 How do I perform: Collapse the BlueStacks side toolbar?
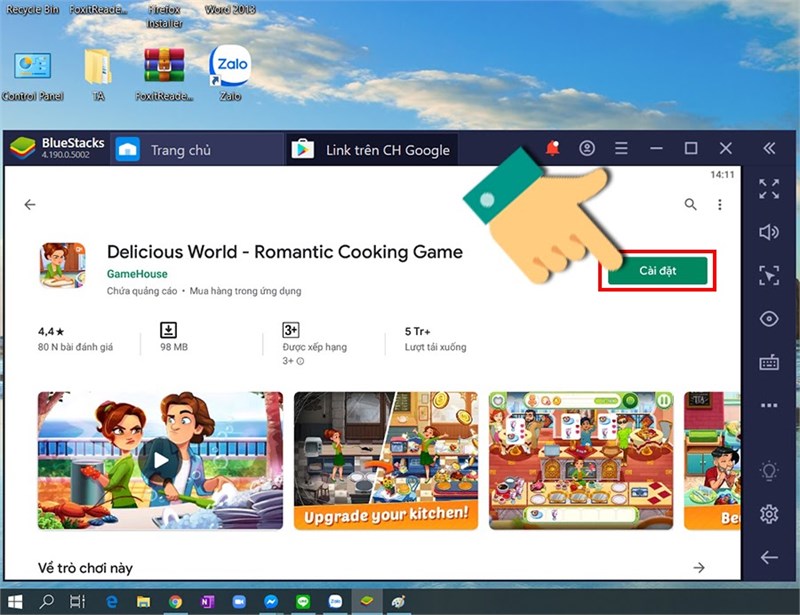[x=768, y=149]
